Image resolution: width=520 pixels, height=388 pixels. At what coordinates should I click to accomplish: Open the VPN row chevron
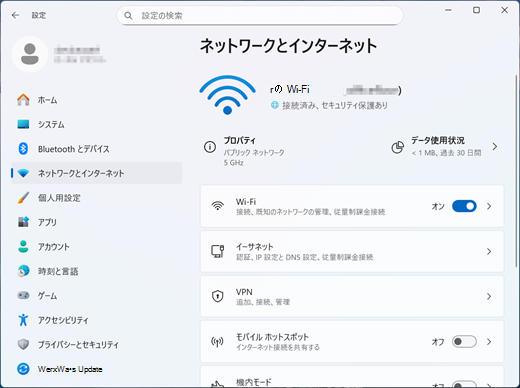[489, 296]
